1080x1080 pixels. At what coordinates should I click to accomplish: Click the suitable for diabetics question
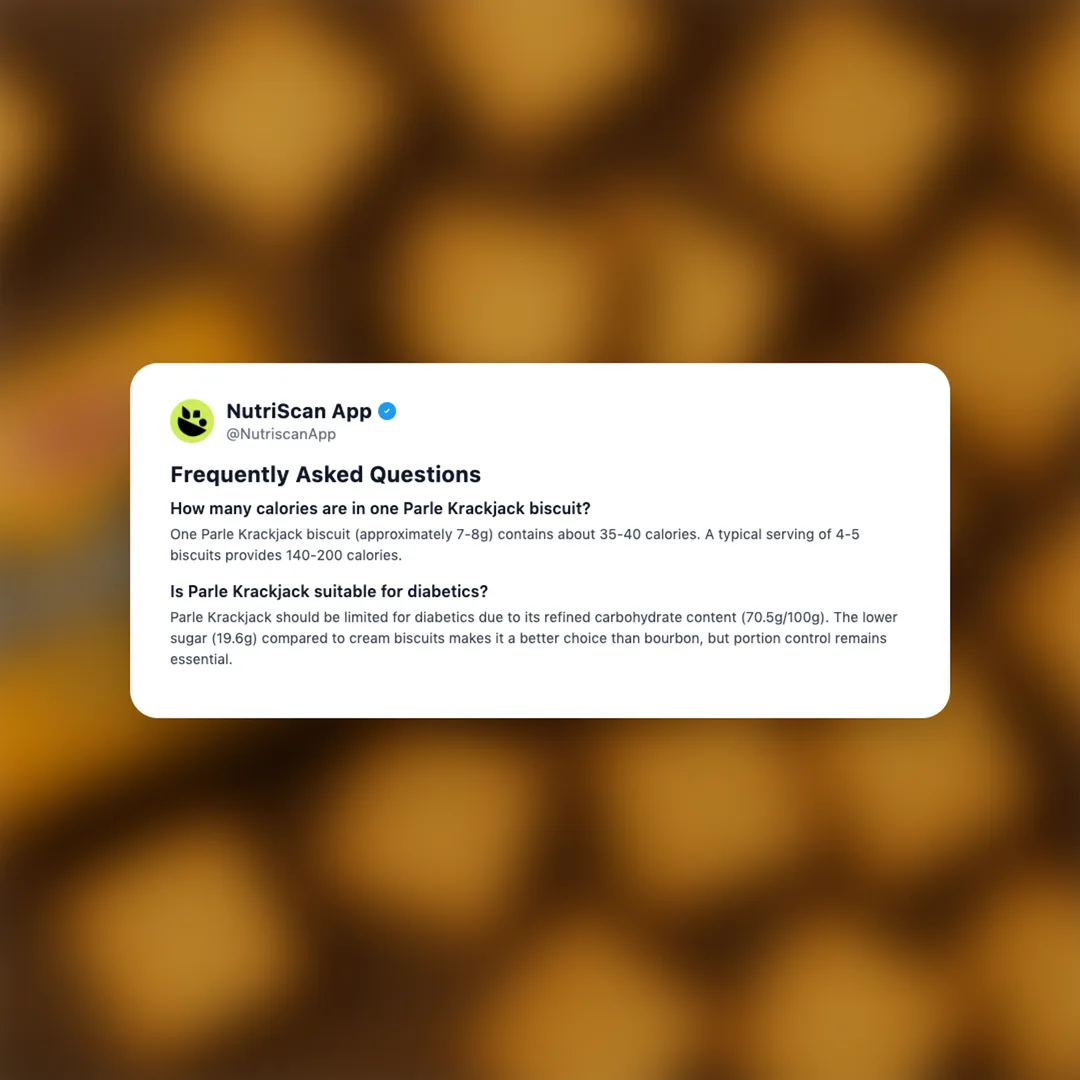[329, 592]
